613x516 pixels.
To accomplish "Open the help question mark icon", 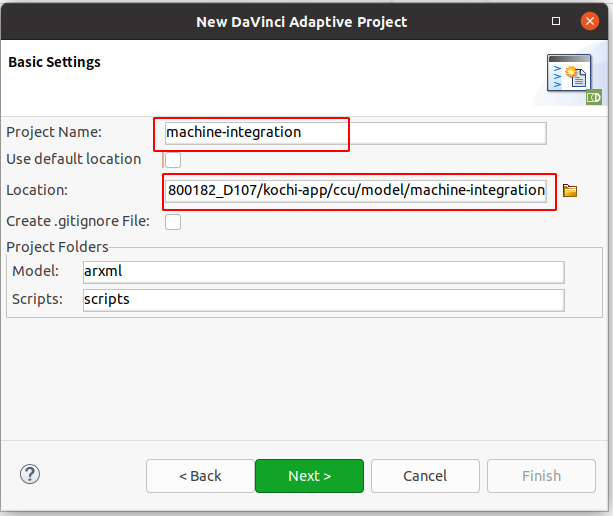I will tap(30, 474).
